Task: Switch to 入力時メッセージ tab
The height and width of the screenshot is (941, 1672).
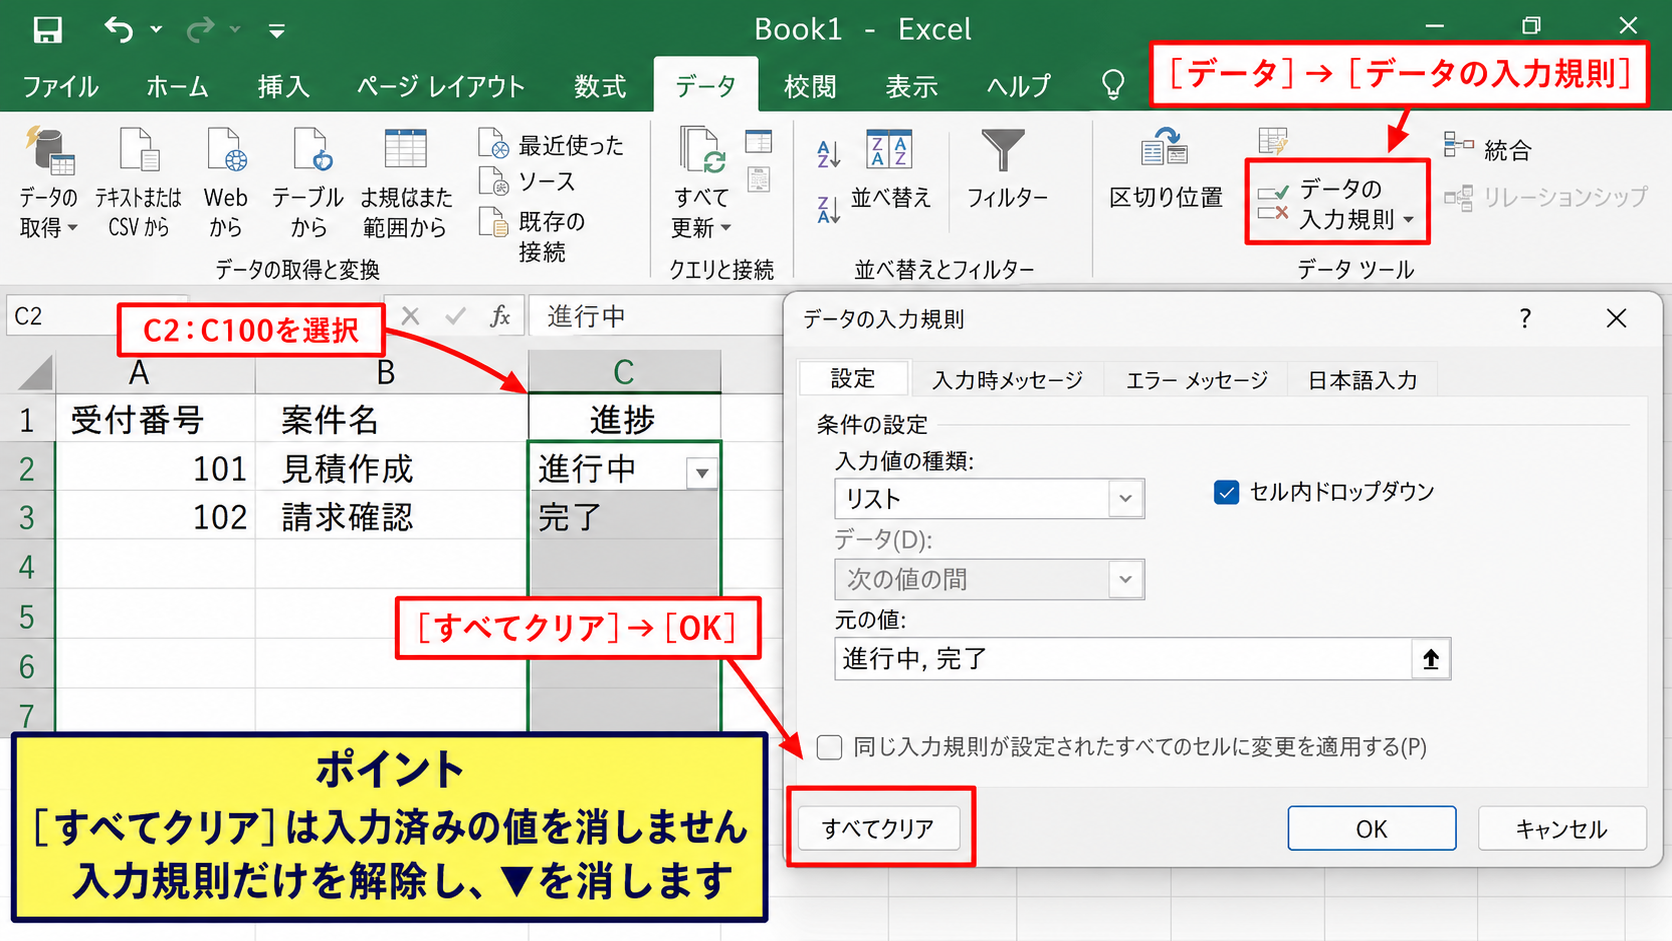Action: click(1007, 380)
